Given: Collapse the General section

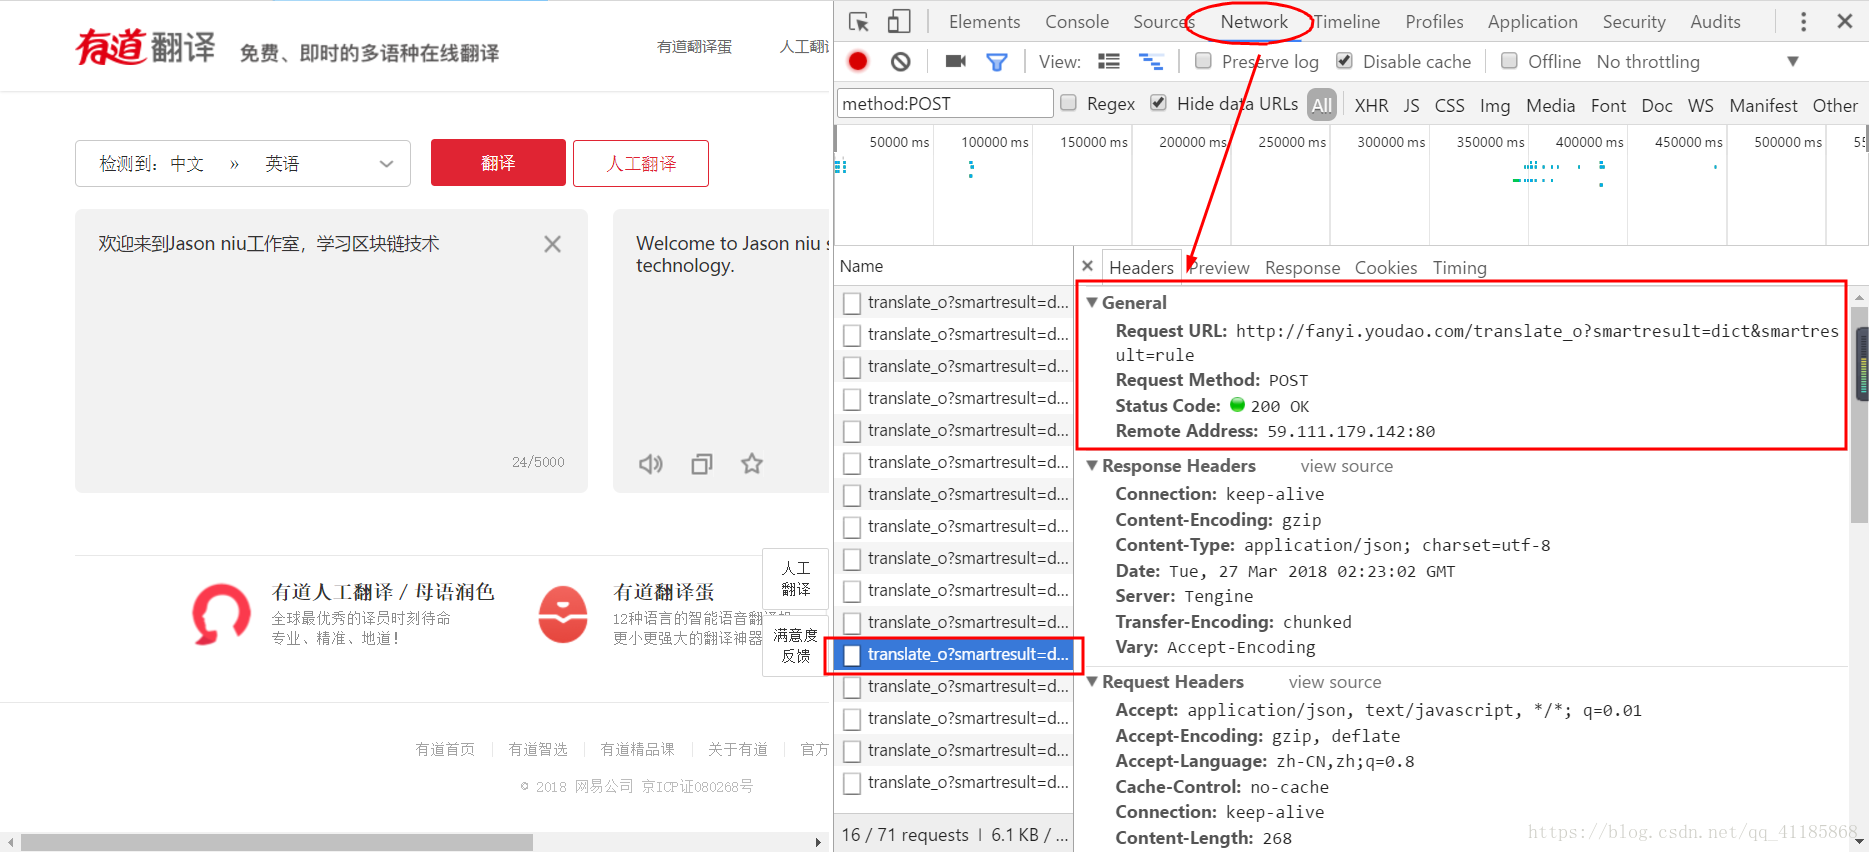Looking at the screenshot, I should click(1093, 302).
